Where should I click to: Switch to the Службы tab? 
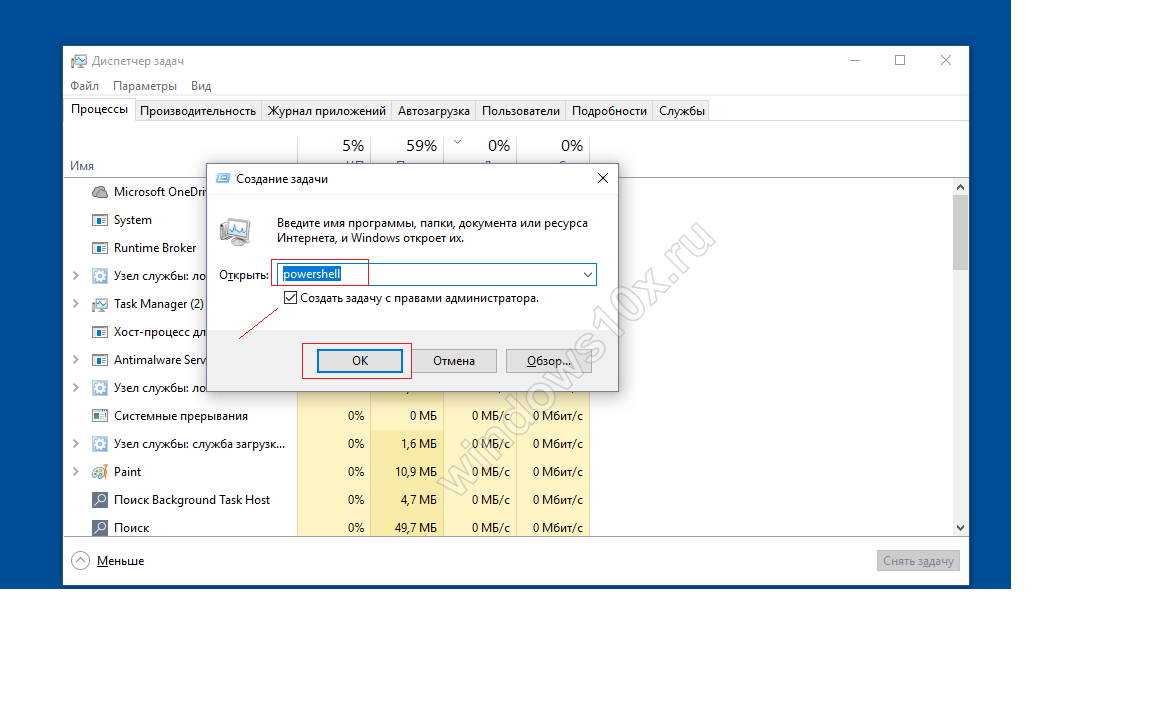coord(682,111)
